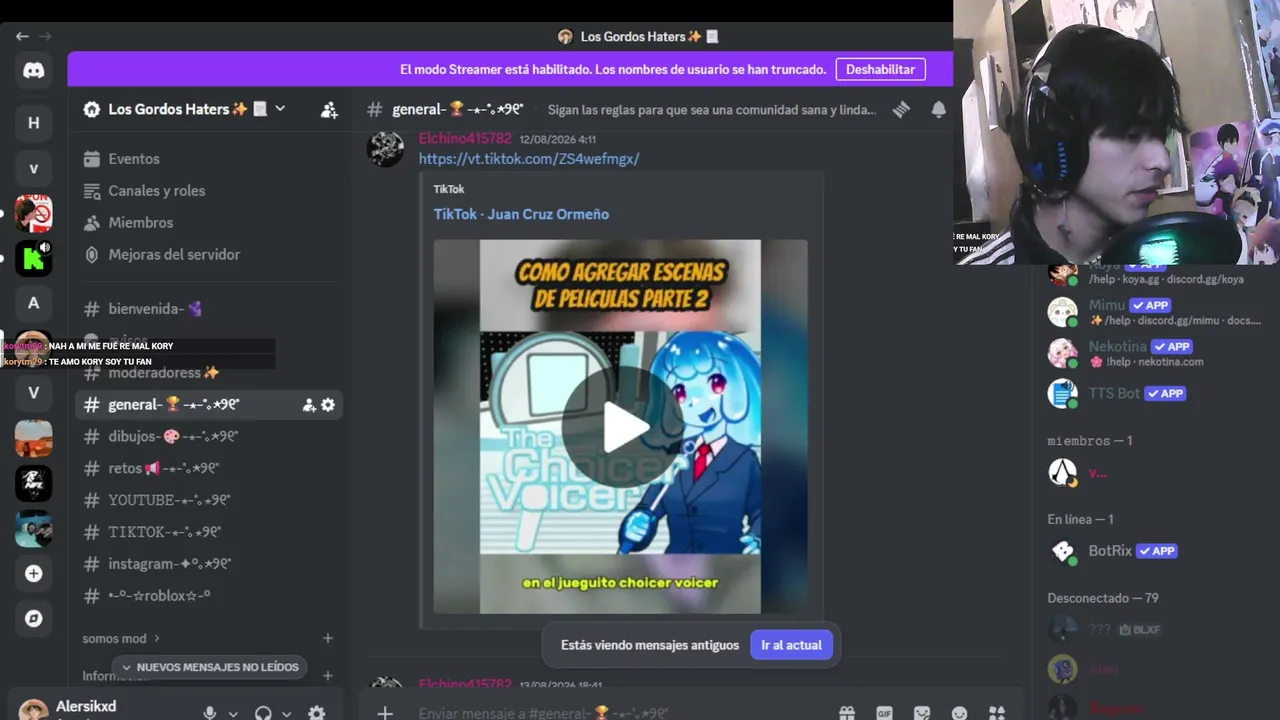Open BotRix in member list
This screenshot has height=720, width=1280.
[1155, 551]
